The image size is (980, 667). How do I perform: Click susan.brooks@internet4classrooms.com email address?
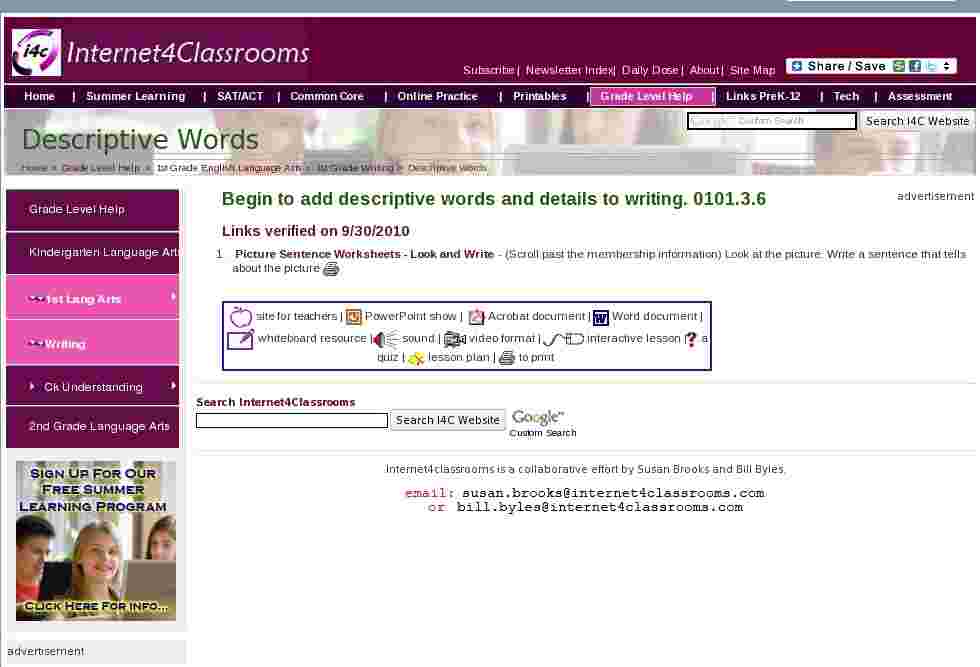(x=613, y=493)
